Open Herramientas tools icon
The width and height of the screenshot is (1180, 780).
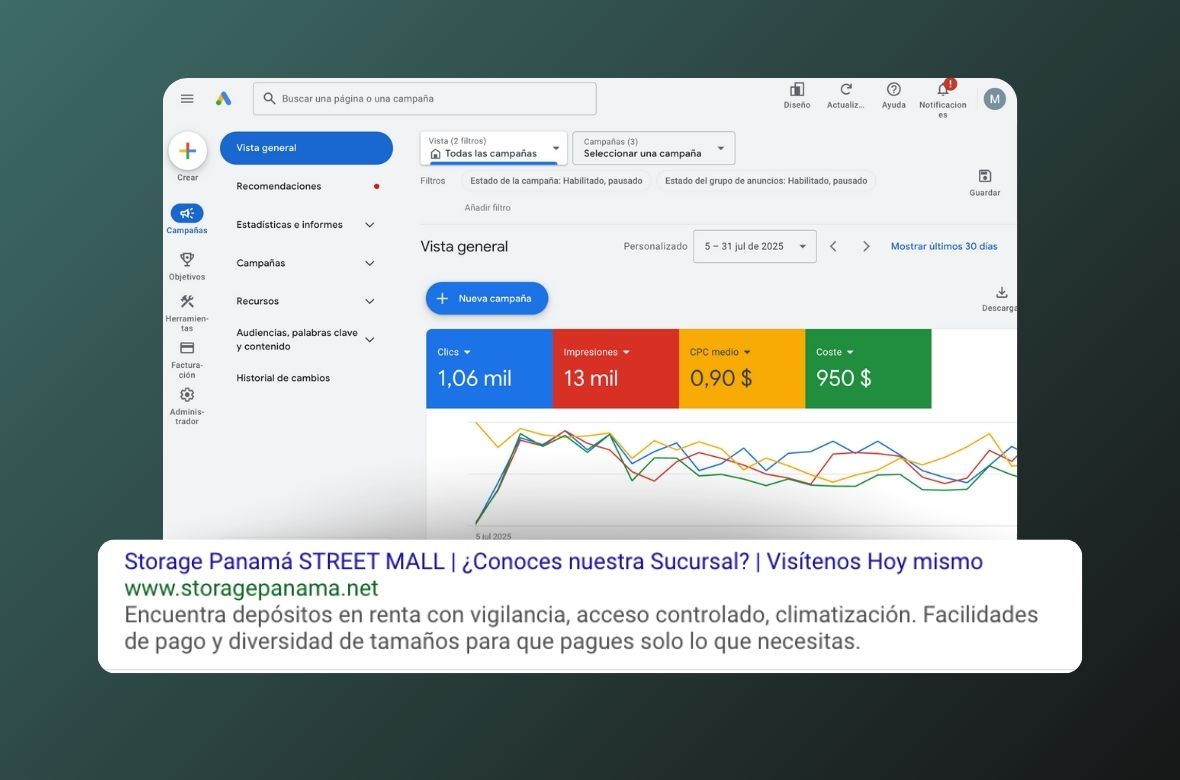click(187, 301)
